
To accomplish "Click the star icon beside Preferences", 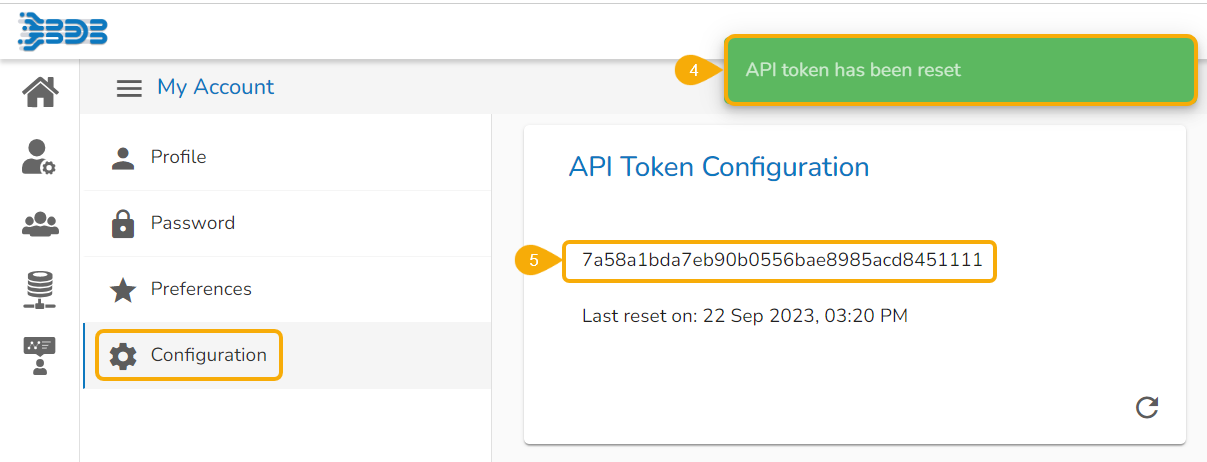I will coord(123,290).
